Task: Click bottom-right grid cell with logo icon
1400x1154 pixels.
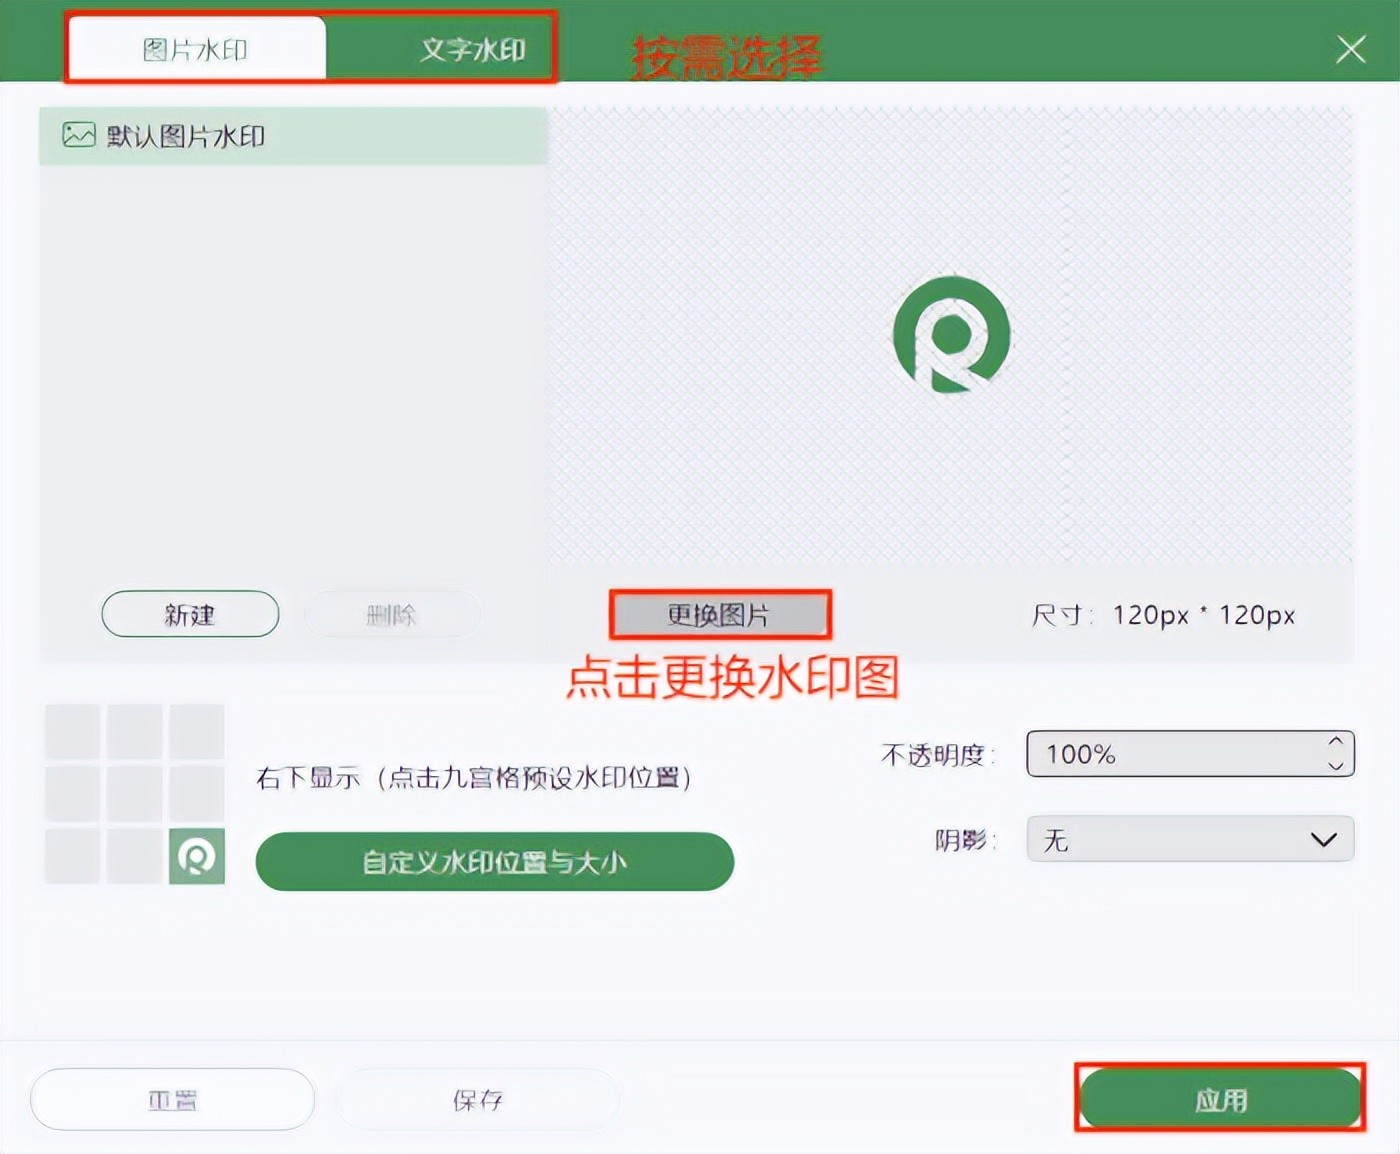Action: click(x=197, y=856)
